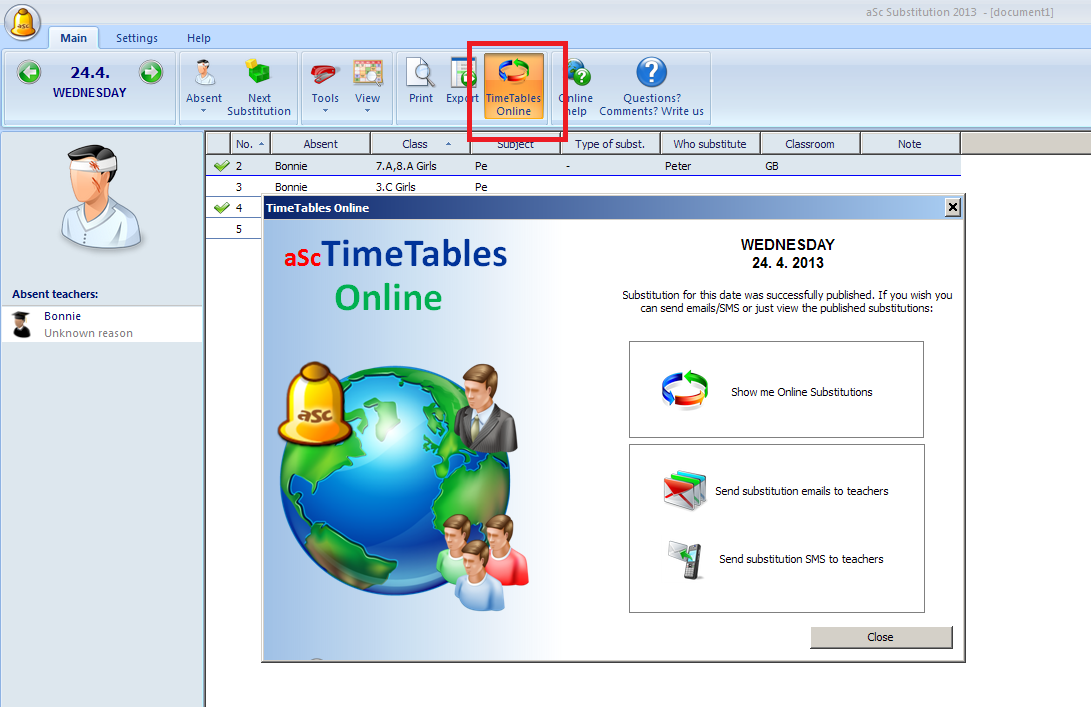This screenshot has height=707, width=1091.
Task: Expand the View dropdown arrow
Action: 367,111
